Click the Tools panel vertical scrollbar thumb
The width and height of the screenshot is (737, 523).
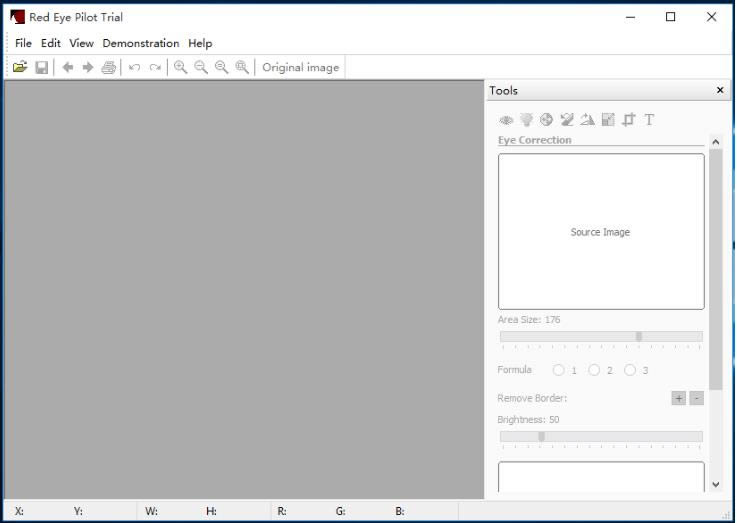(x=716, y=269)
